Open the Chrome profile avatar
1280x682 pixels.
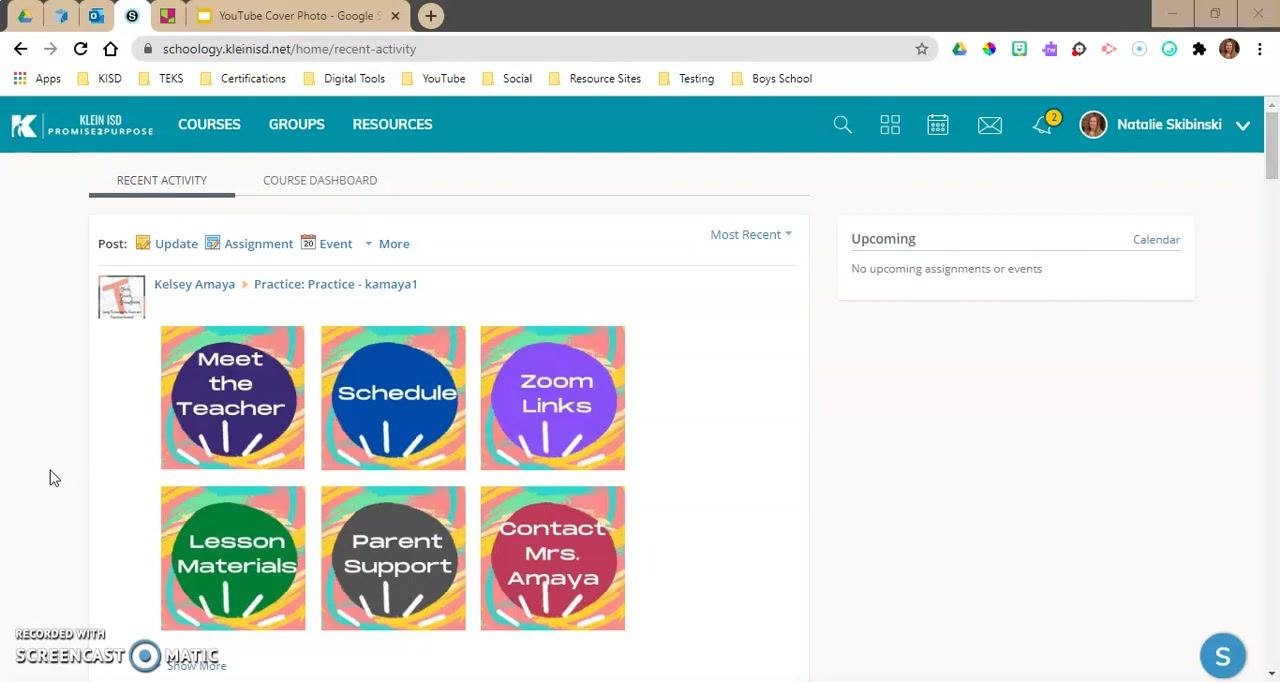coord(1229,49)
